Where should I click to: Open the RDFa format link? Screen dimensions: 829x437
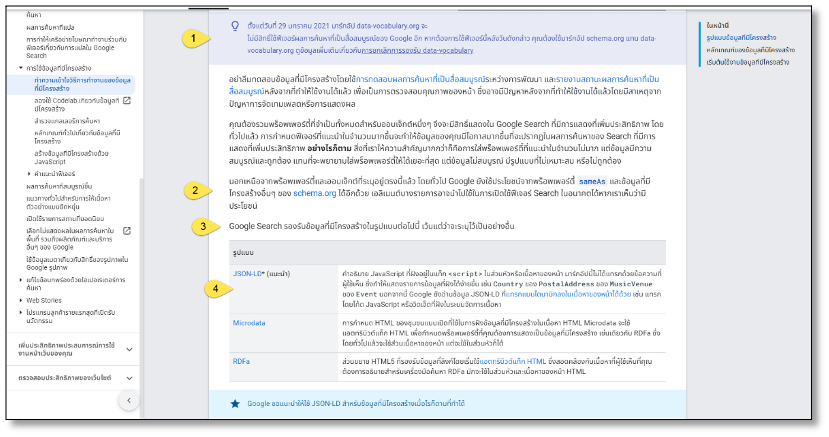241,361
